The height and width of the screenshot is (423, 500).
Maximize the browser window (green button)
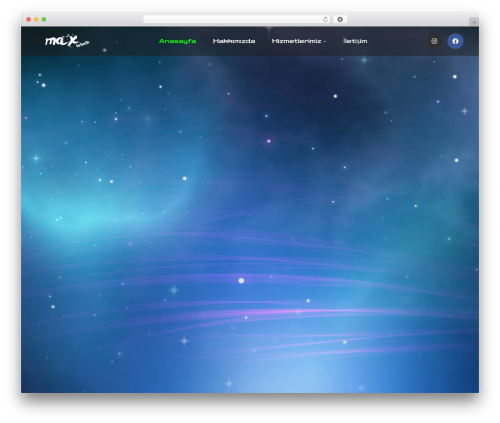coord(44,19)
